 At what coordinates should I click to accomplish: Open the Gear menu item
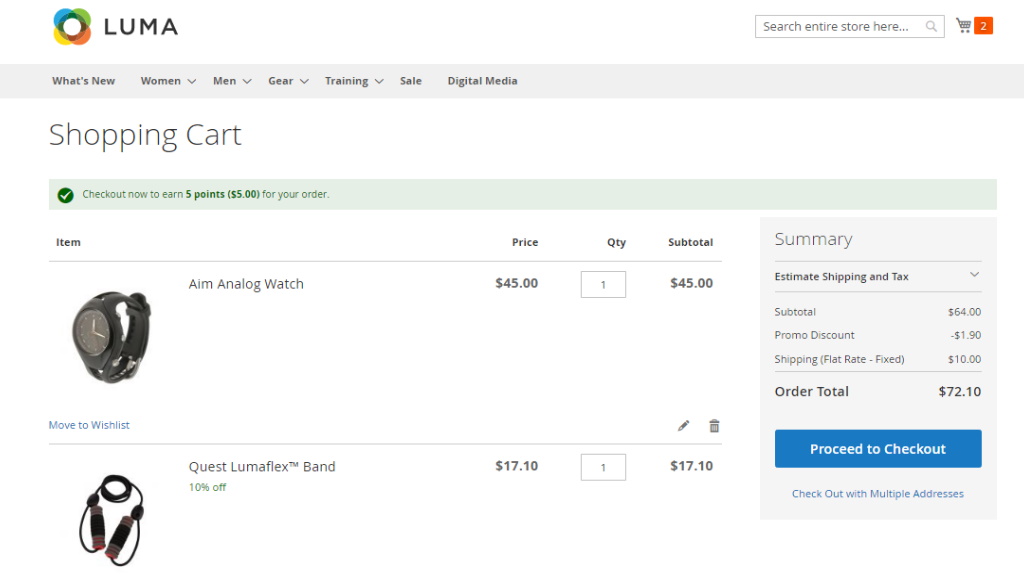tap(281, 81)
